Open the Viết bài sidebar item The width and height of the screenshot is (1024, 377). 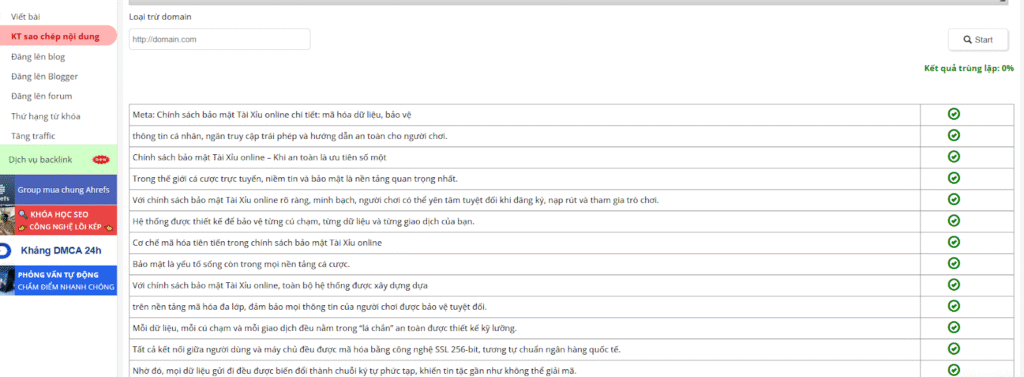[26, 16]
